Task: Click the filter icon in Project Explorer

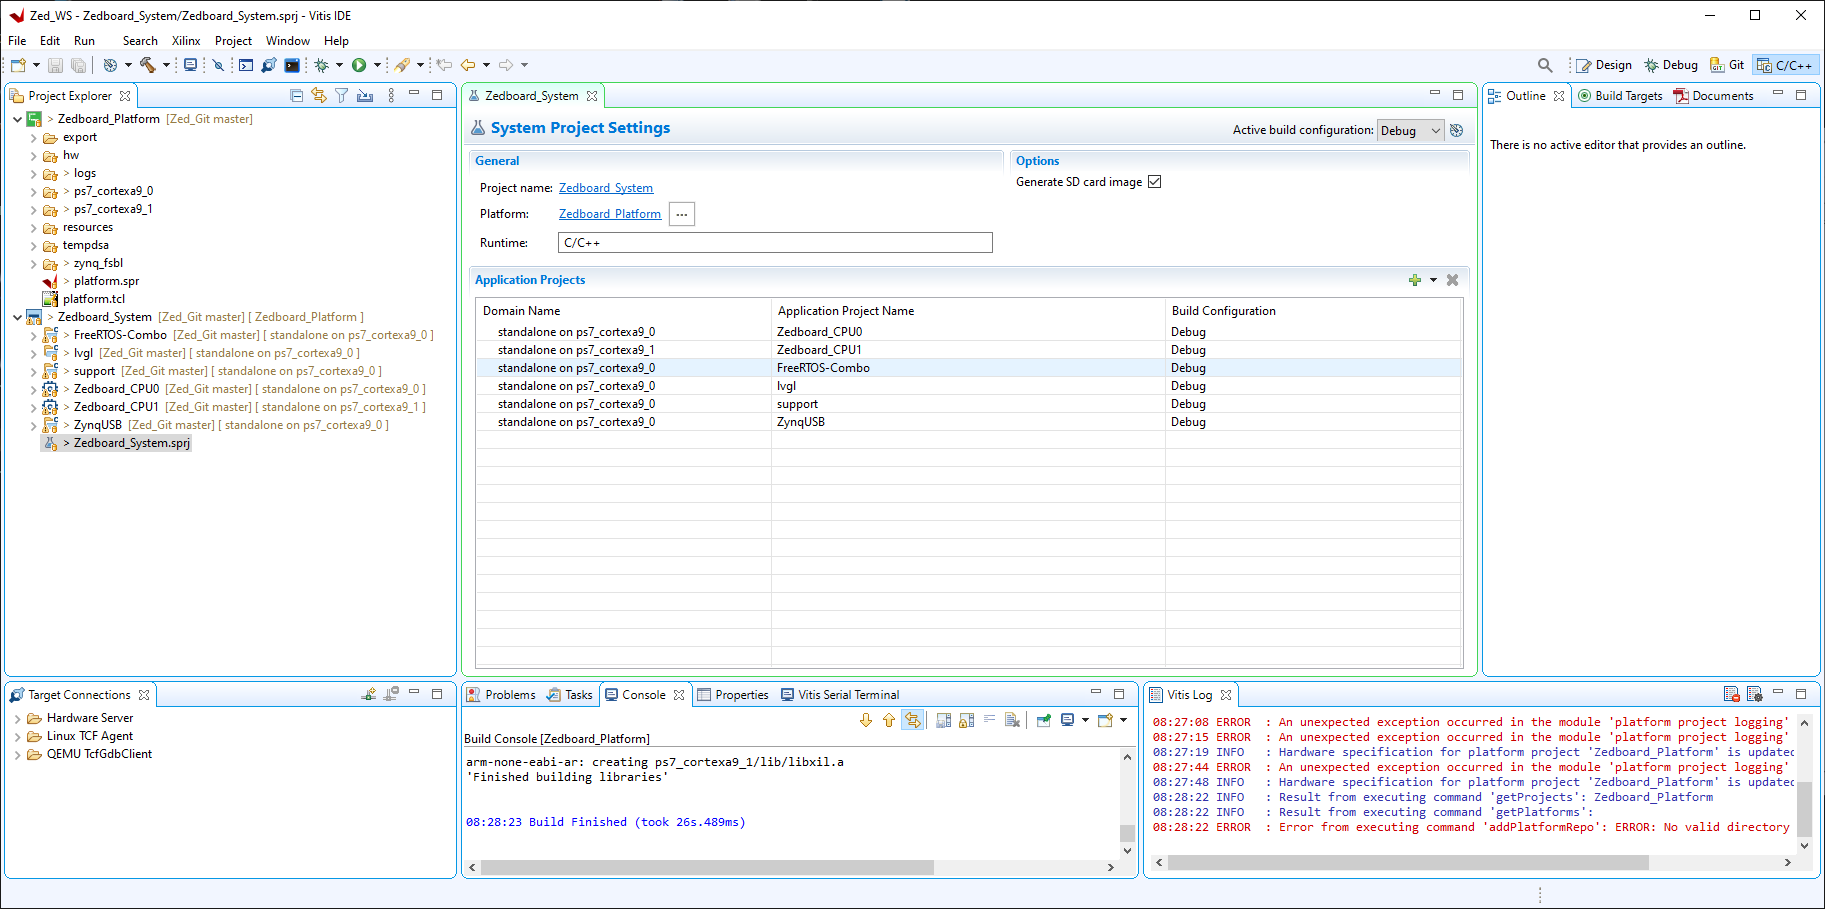Action: click(x=342, y=95)
